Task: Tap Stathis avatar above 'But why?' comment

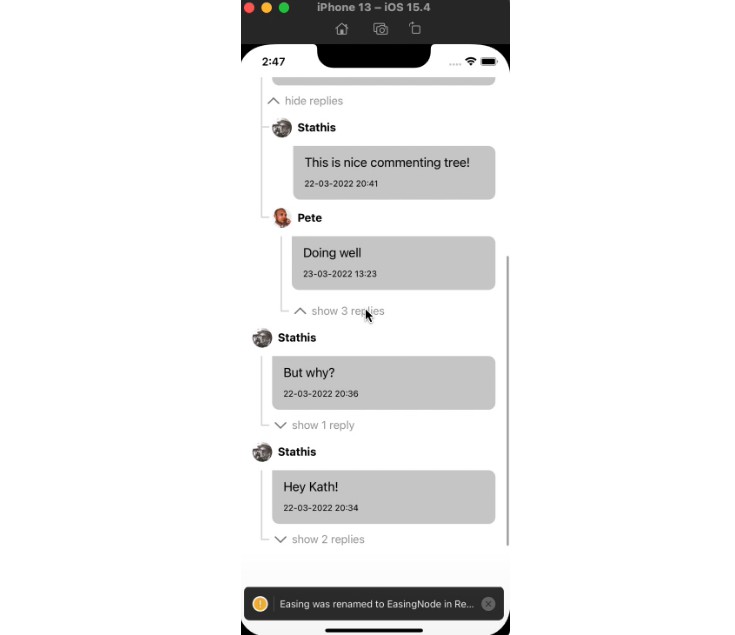Action: point(262,338)
